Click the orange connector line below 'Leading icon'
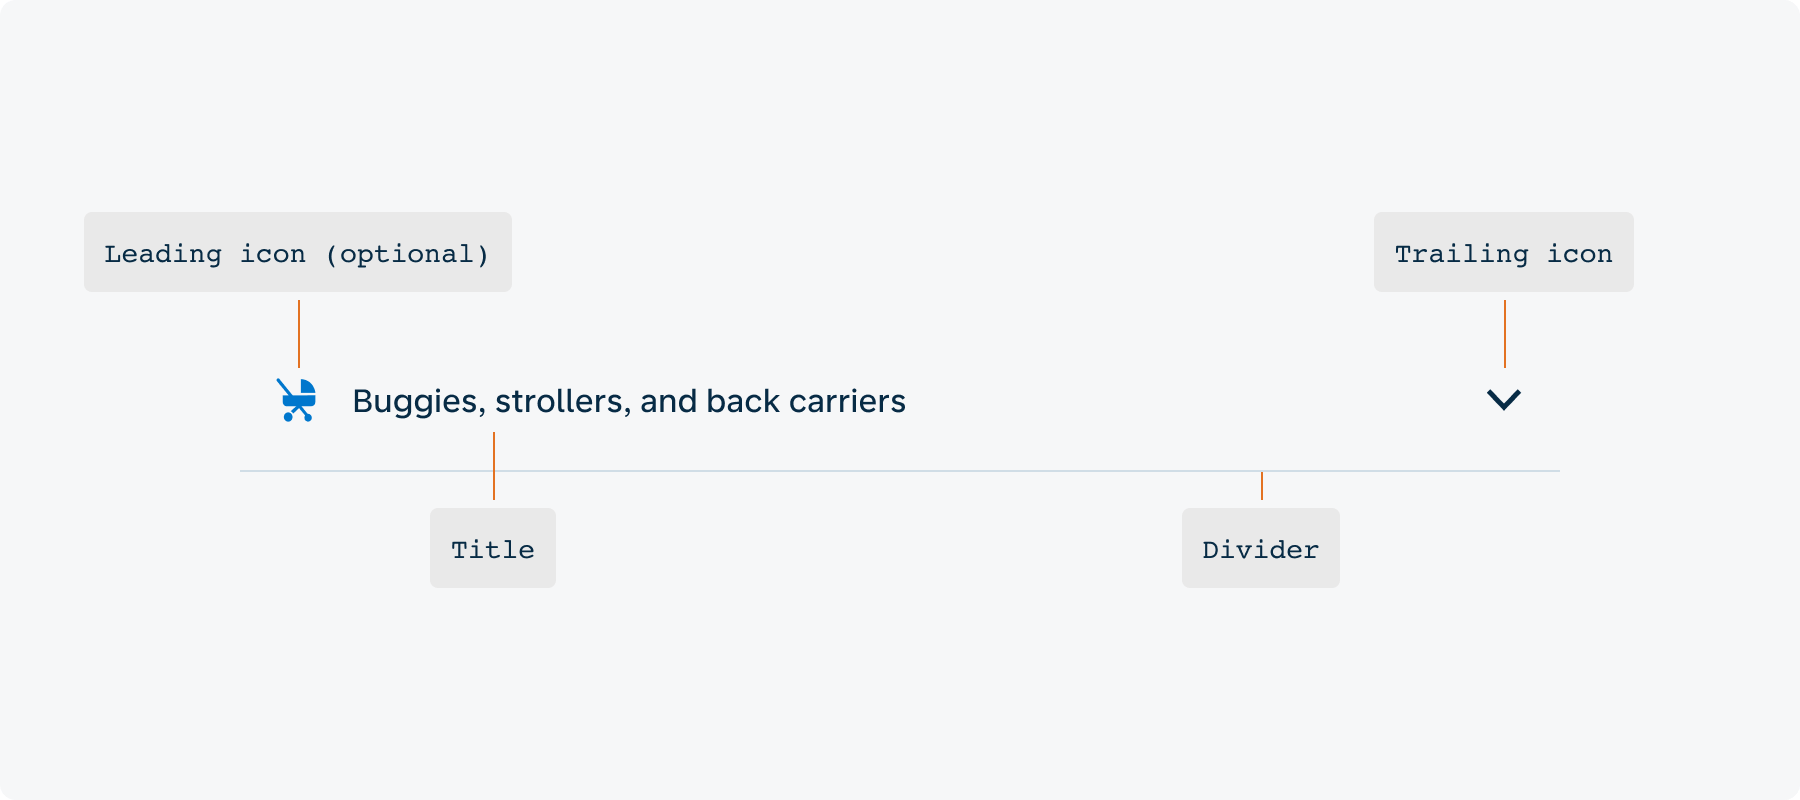The height and width of the screenshot is (800, 1800). 299,334
